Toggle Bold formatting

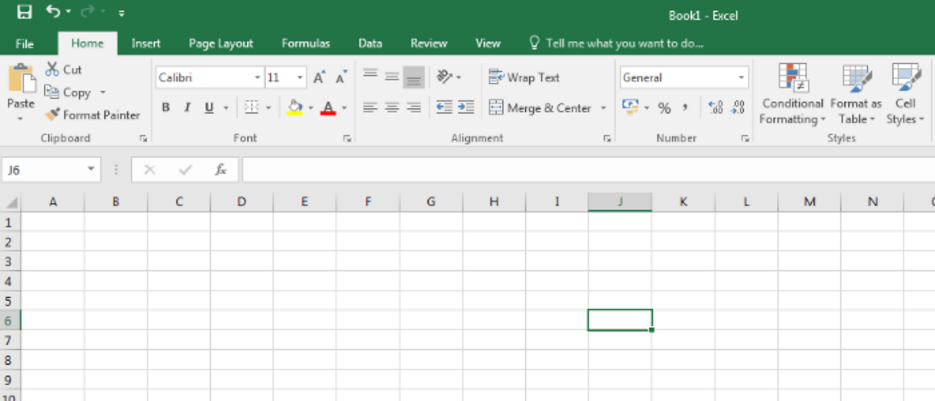pos(166,108)
